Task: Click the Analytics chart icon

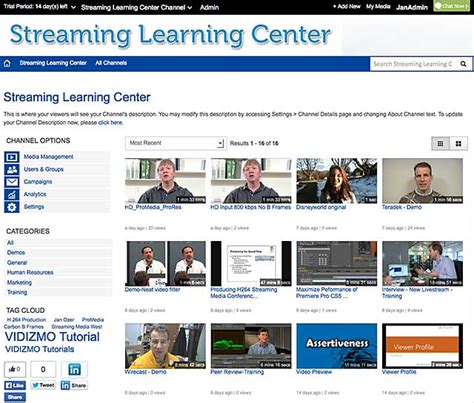Action: pos(12,194)
